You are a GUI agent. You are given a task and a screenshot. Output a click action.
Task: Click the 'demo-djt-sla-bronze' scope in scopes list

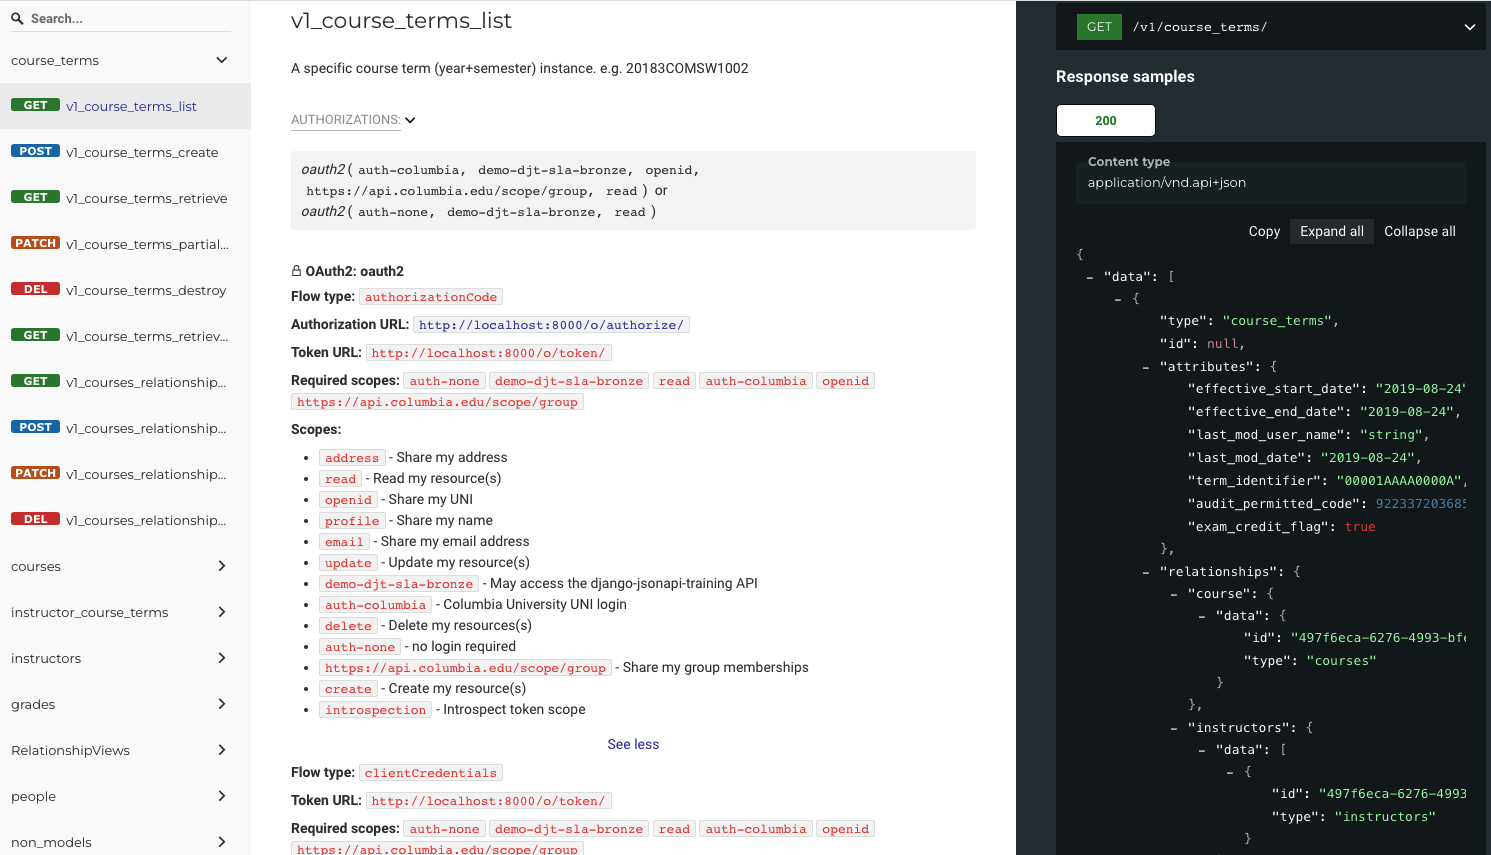(398, 584)
